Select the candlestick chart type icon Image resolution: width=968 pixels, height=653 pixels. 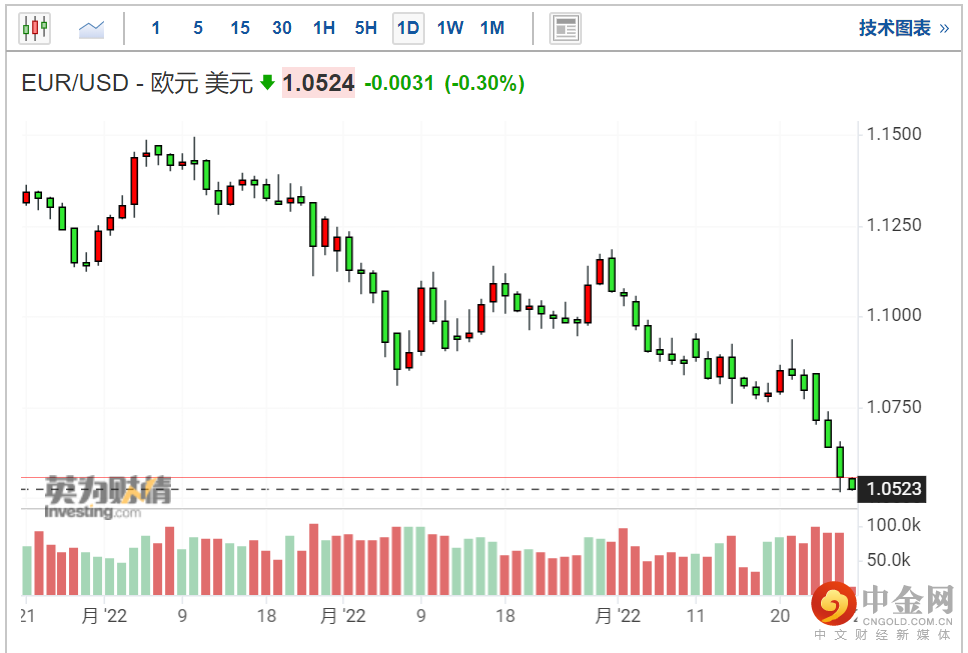[x=35, y=28]
